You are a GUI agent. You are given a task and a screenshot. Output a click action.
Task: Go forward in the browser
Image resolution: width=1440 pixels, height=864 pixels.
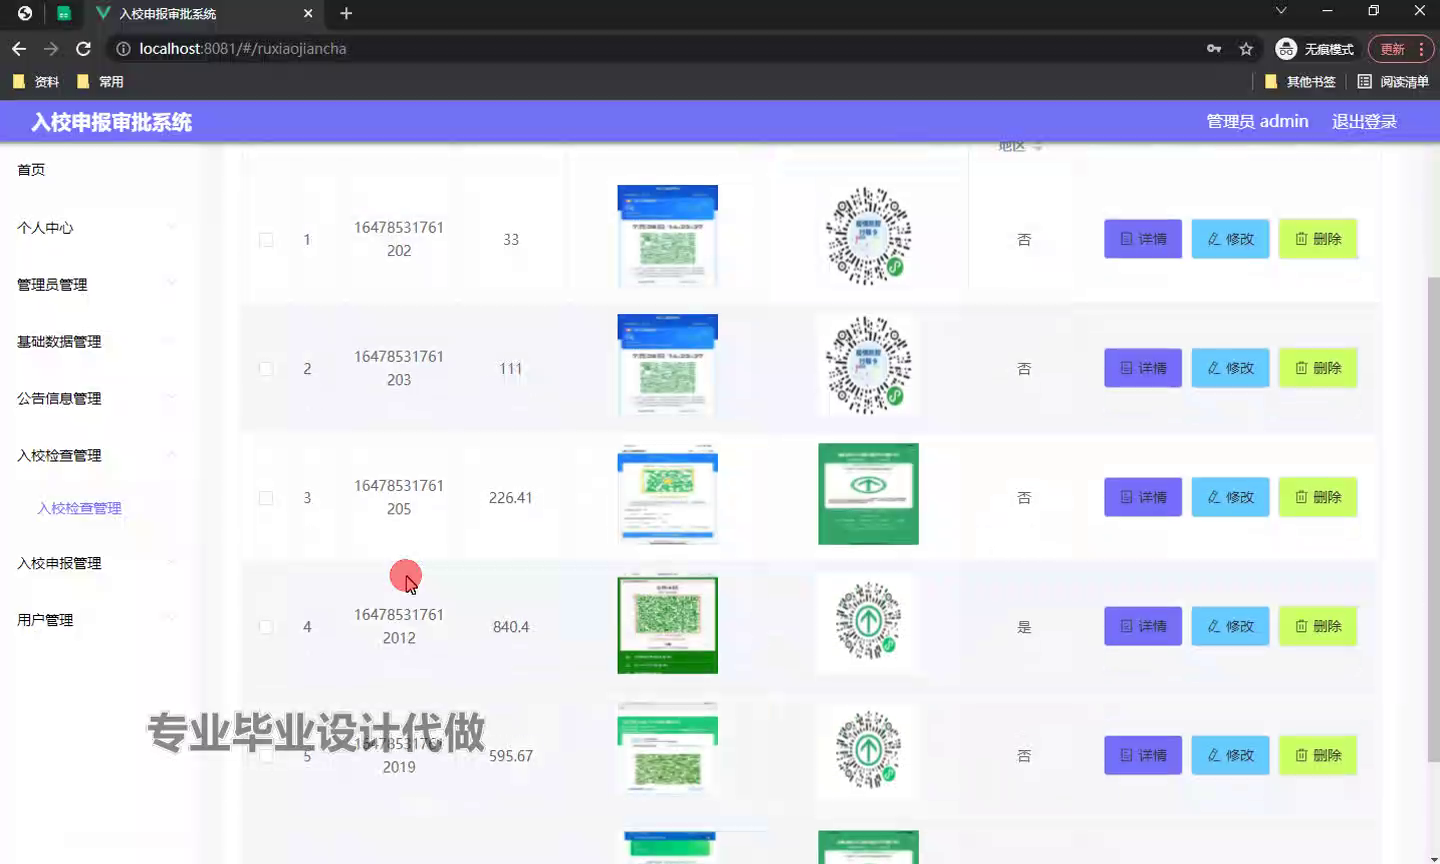click(x=51, y=48)
